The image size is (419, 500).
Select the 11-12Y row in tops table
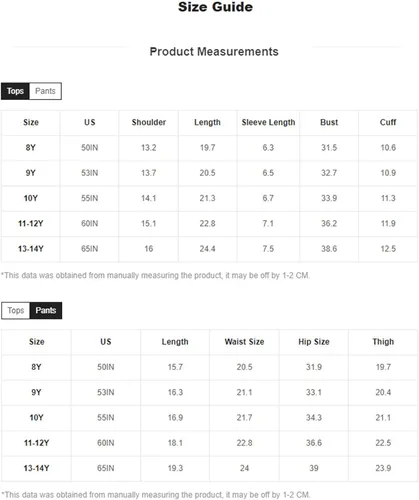coord(209,223)
